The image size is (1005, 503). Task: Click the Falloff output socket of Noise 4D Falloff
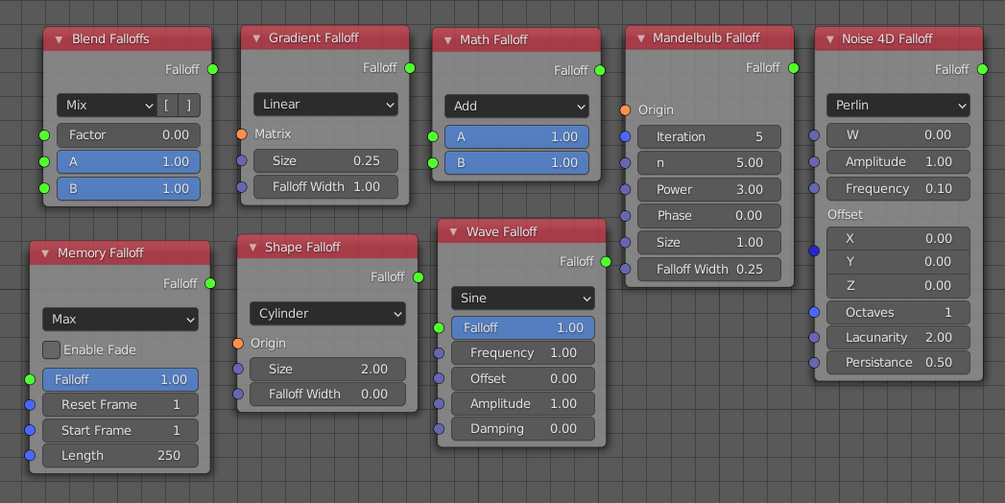[982, 69]
